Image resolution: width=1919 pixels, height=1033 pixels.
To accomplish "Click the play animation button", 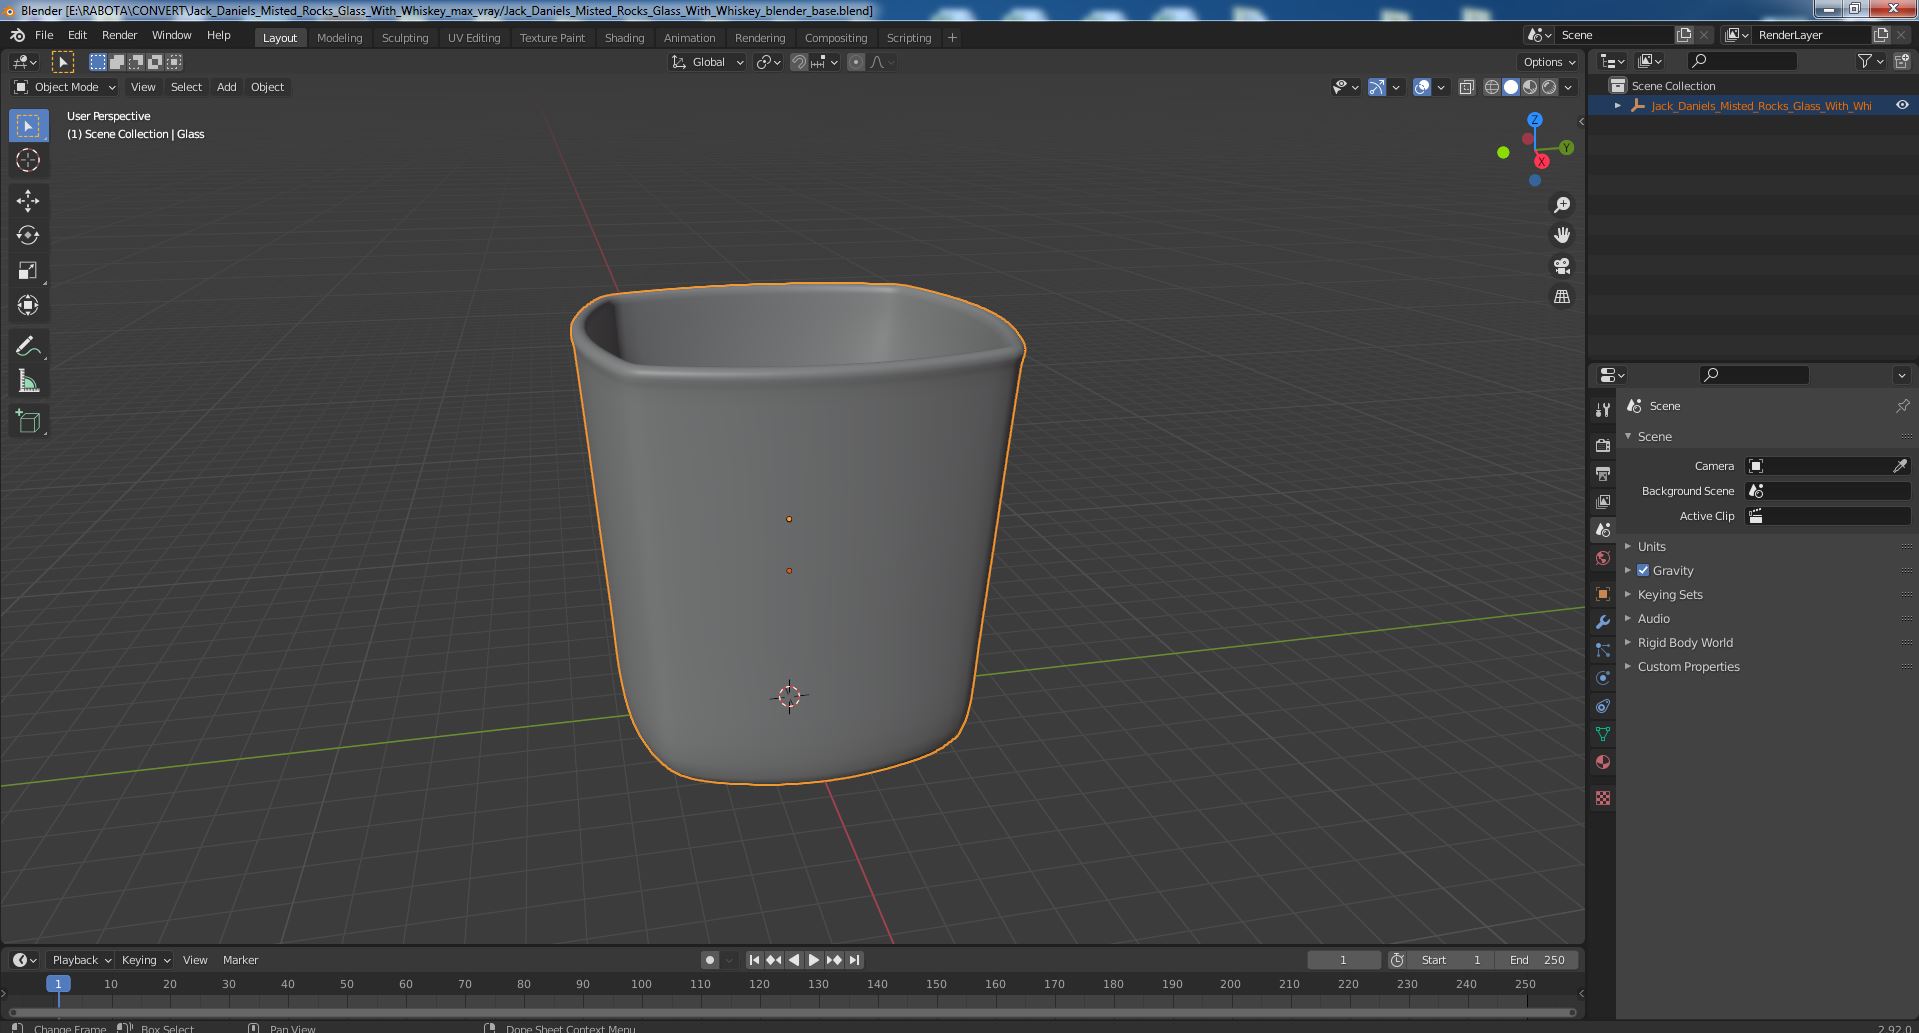I will tap(814, 960).
